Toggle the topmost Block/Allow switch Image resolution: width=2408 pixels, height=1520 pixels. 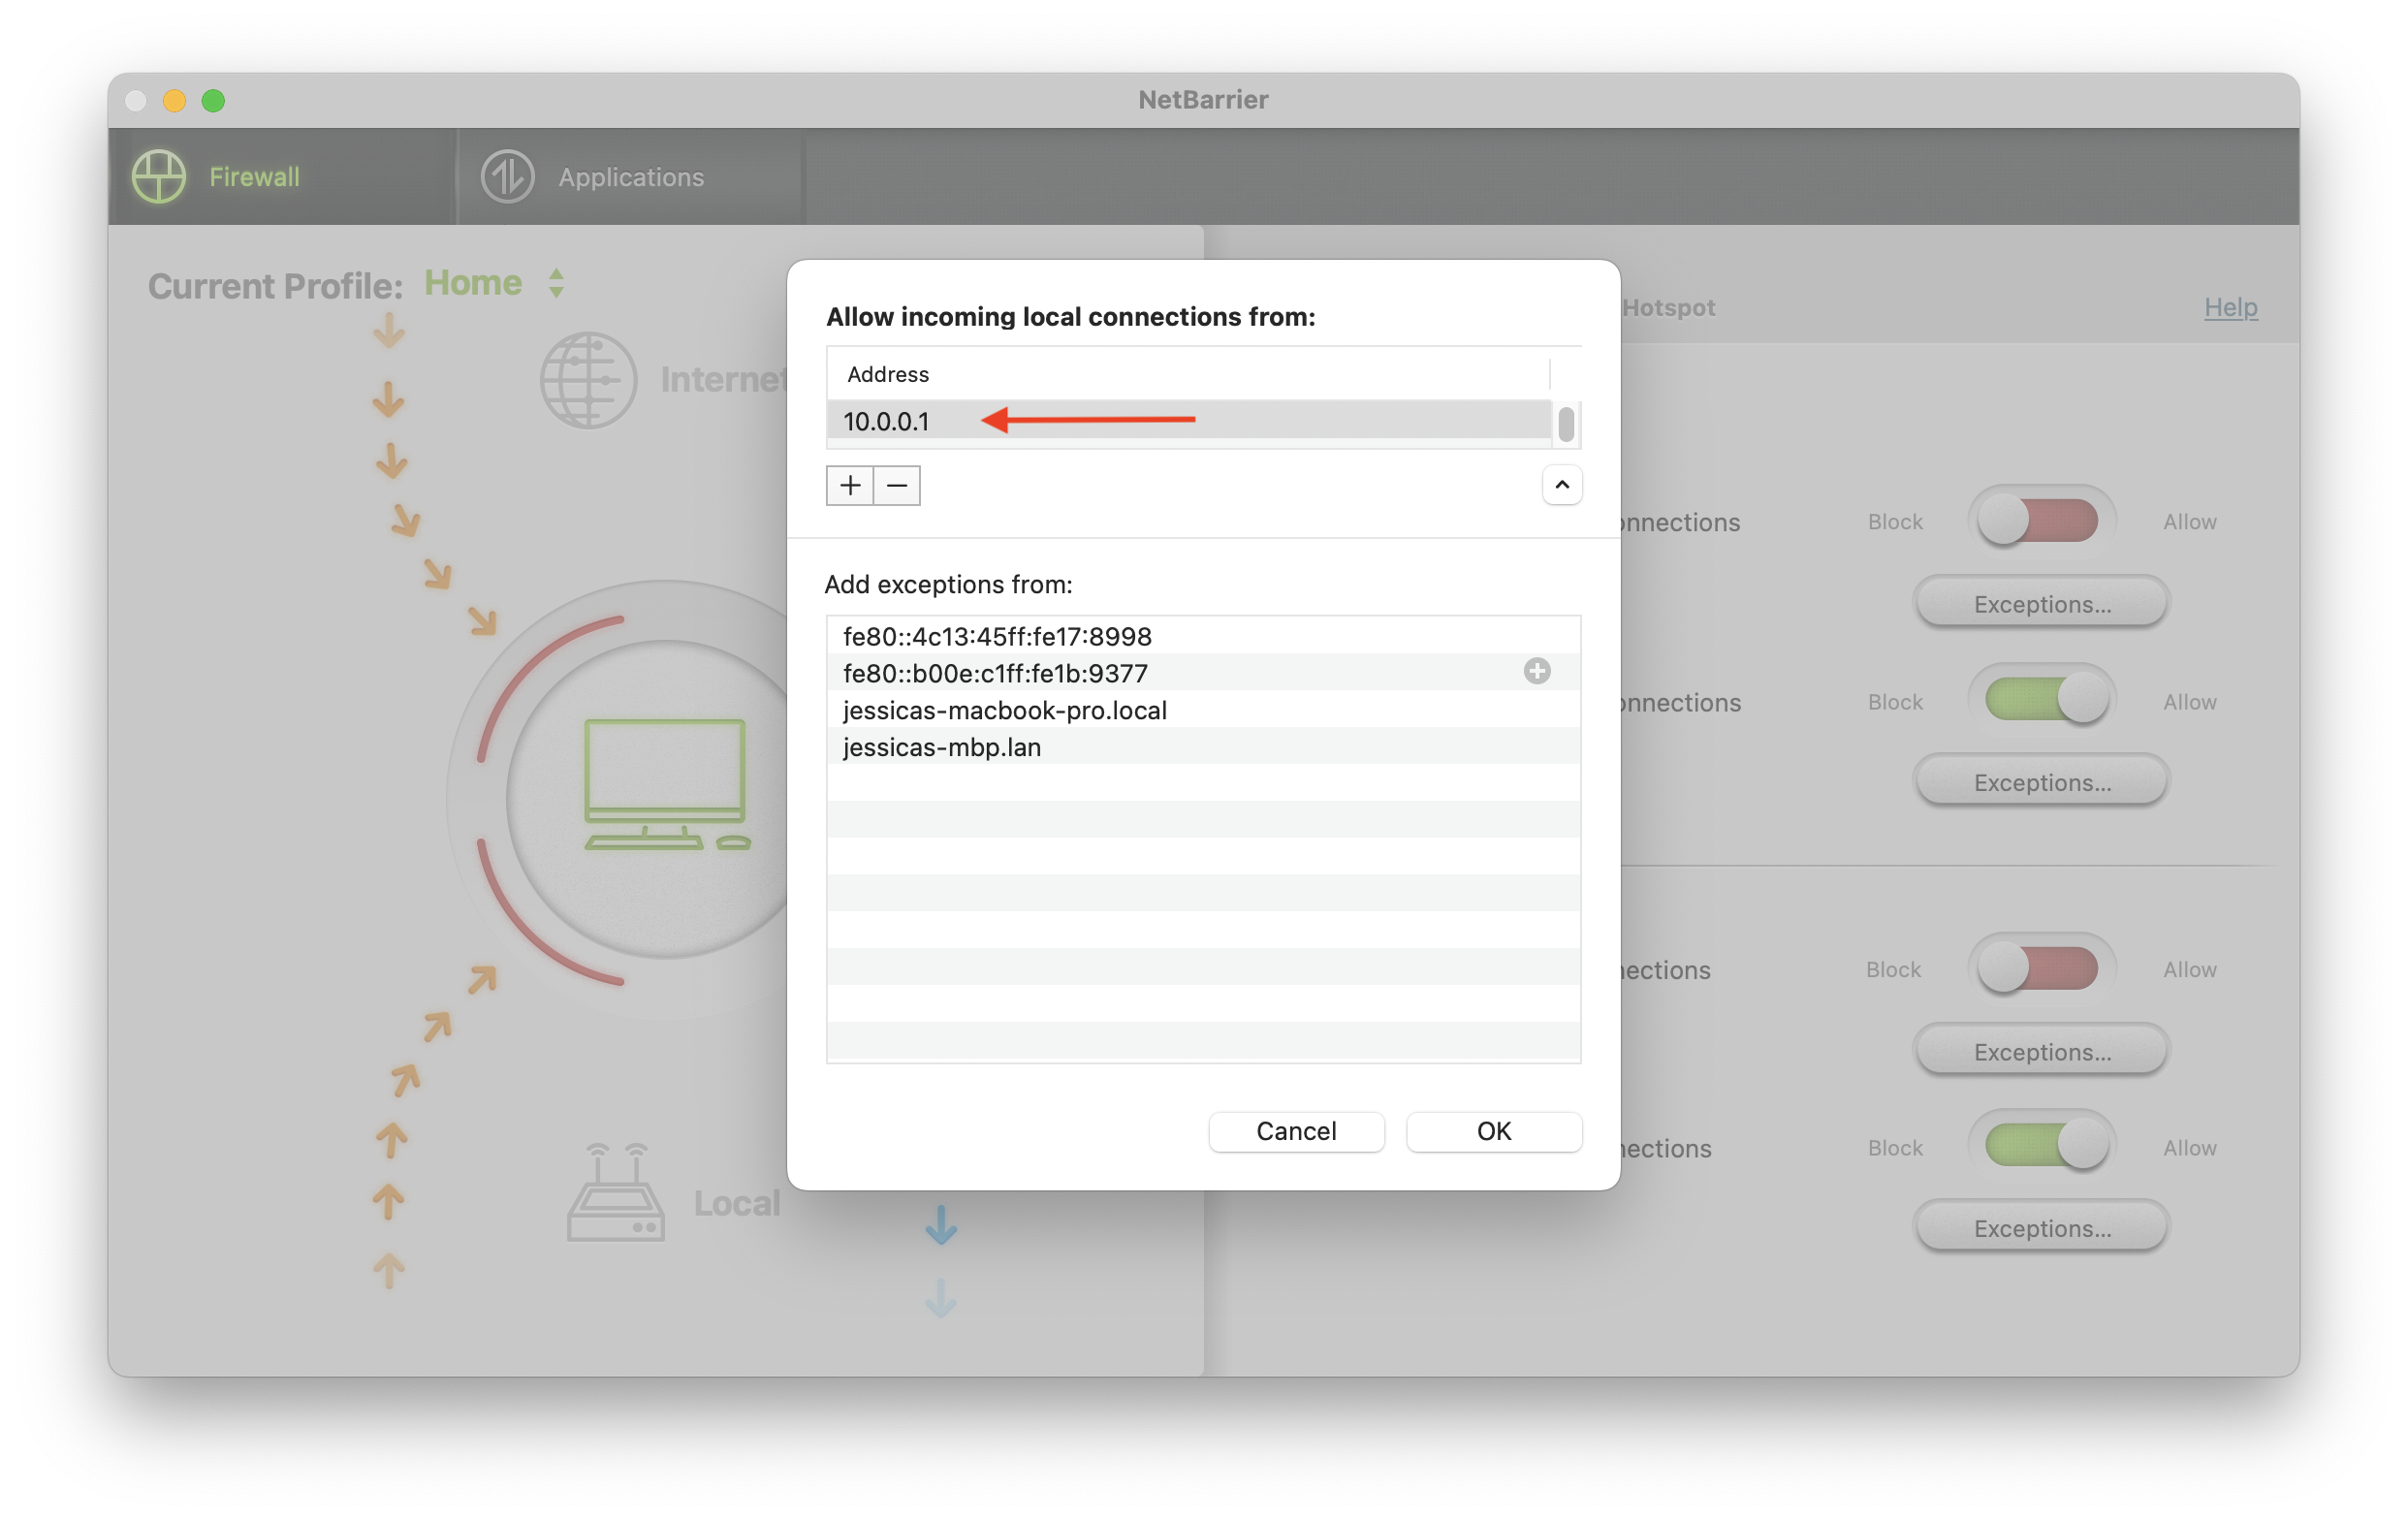(2042, 520)
